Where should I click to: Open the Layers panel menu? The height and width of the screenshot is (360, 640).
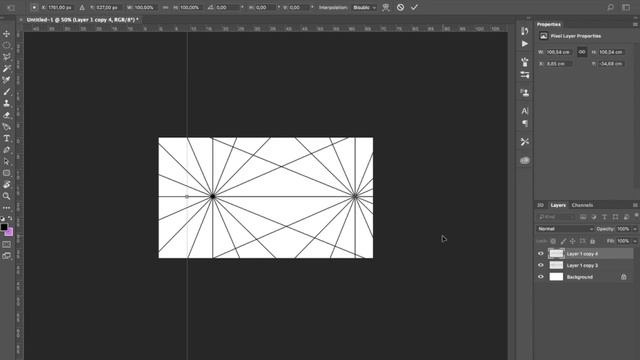[x=635, y=205]
